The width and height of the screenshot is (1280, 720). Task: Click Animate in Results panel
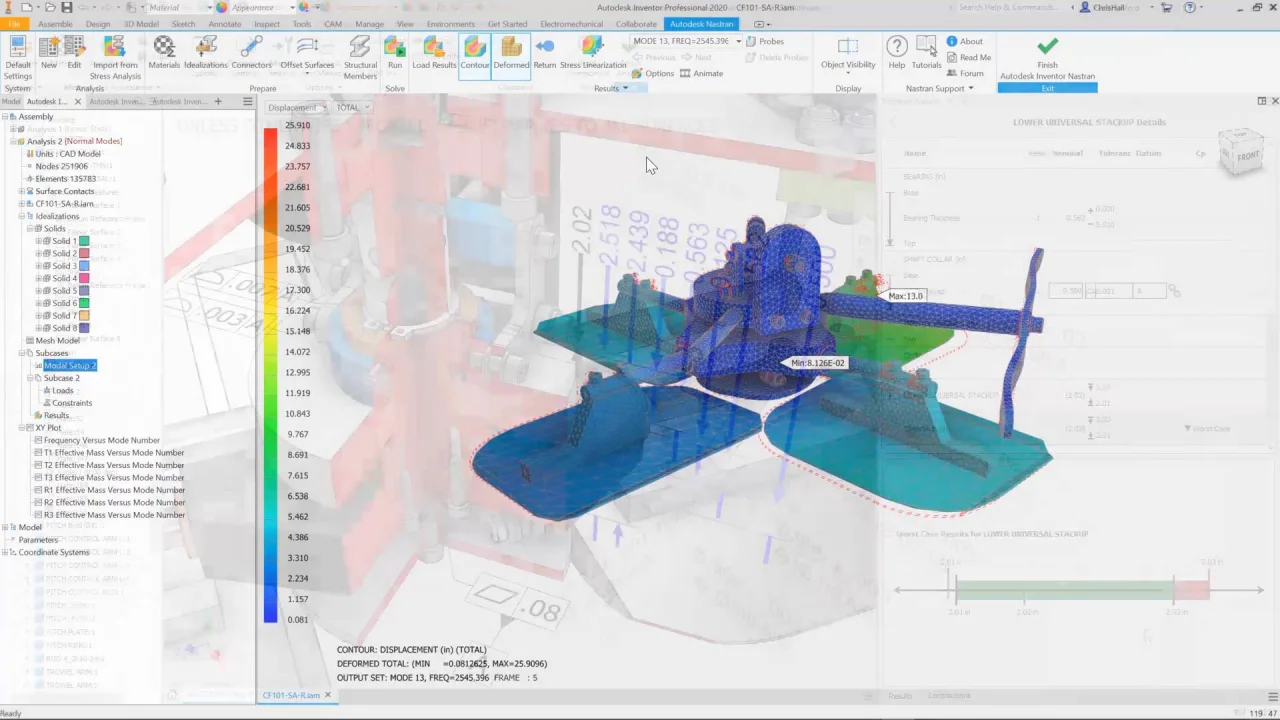click(x=701, y=74)
